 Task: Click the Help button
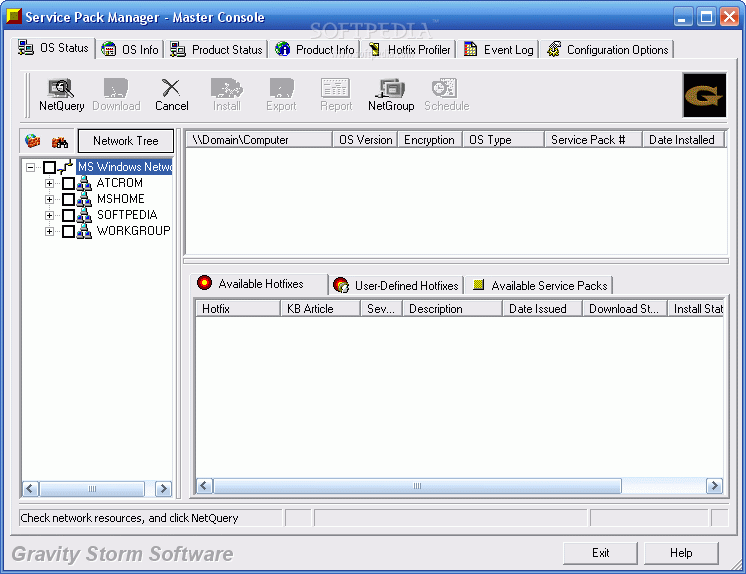681,553
